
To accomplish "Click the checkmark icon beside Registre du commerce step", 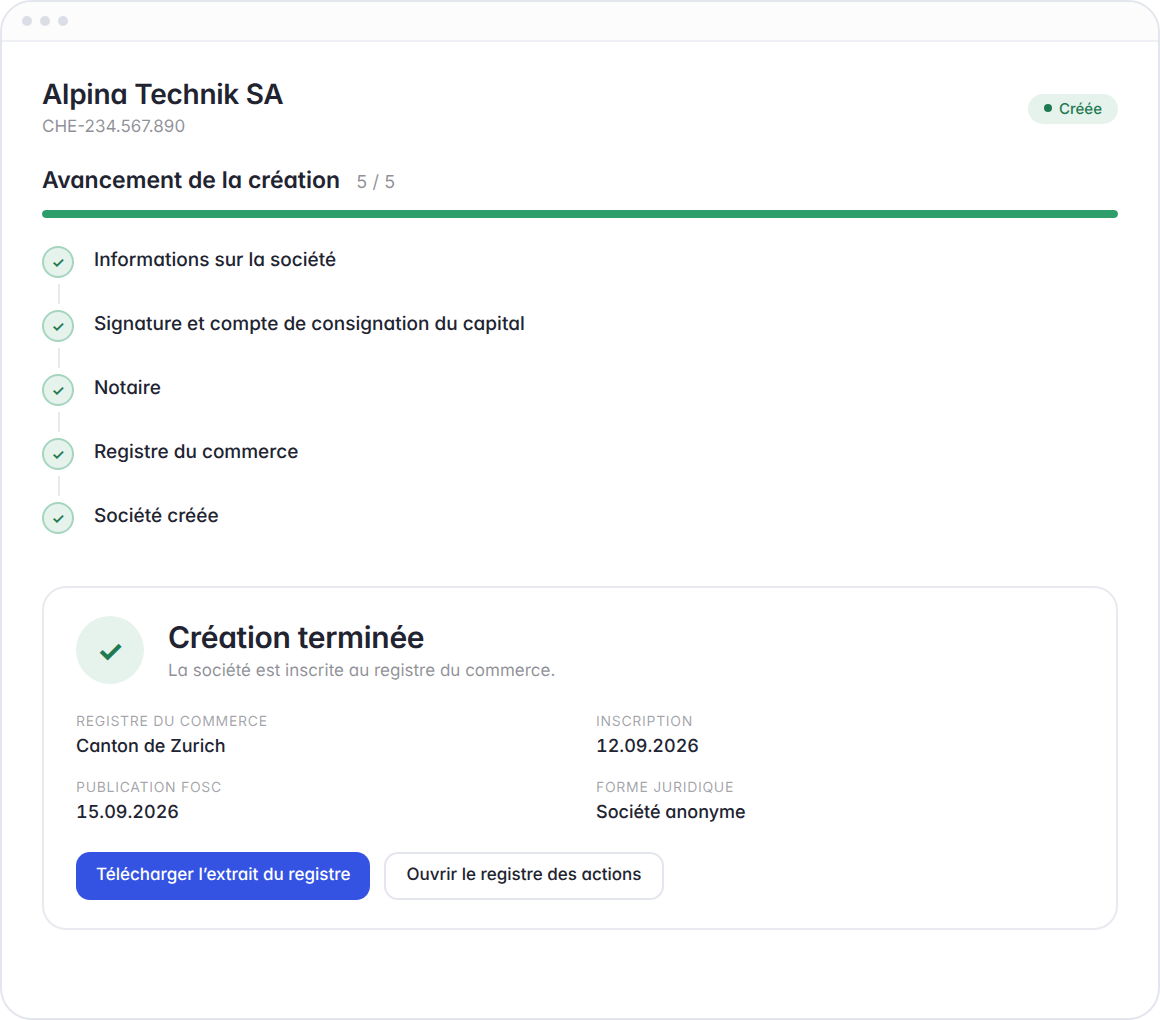I will click(58, 454).
